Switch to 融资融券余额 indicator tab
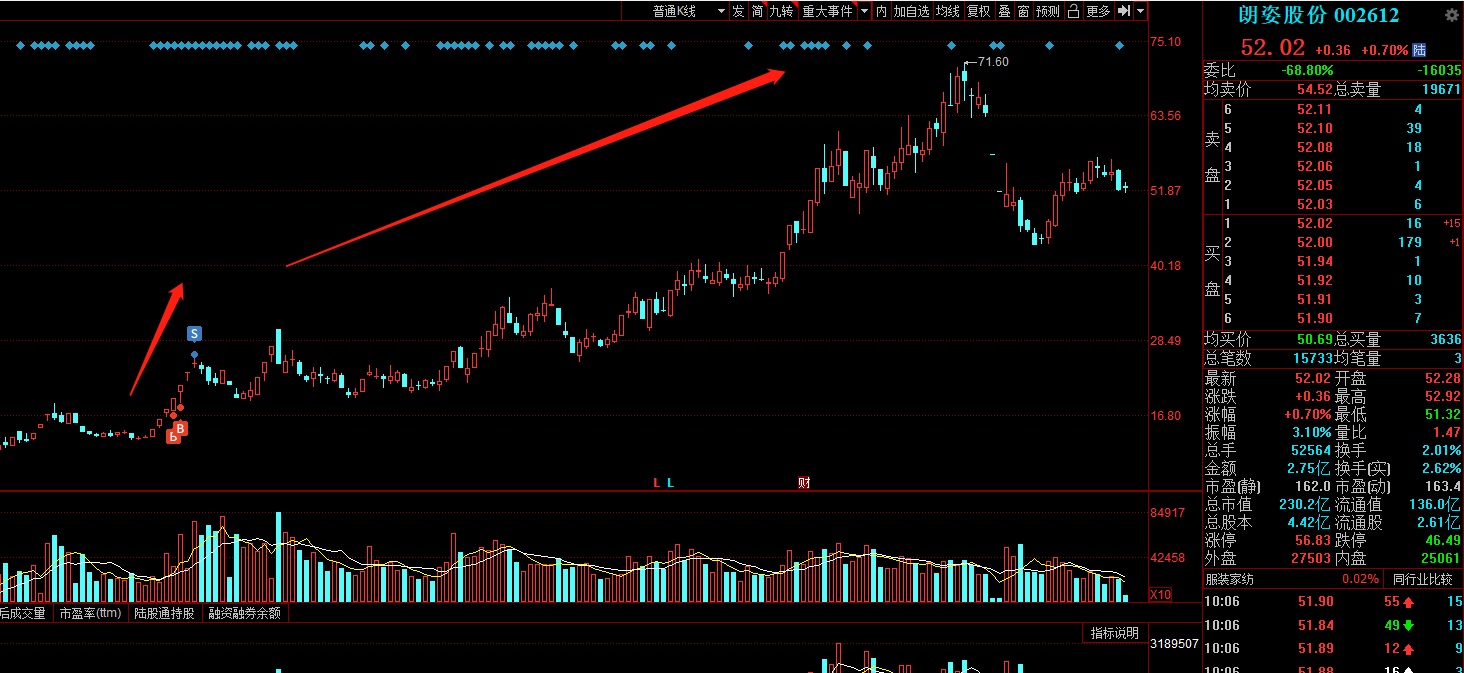The width and height of the screenshot is (1464, 673). (244, 613)
